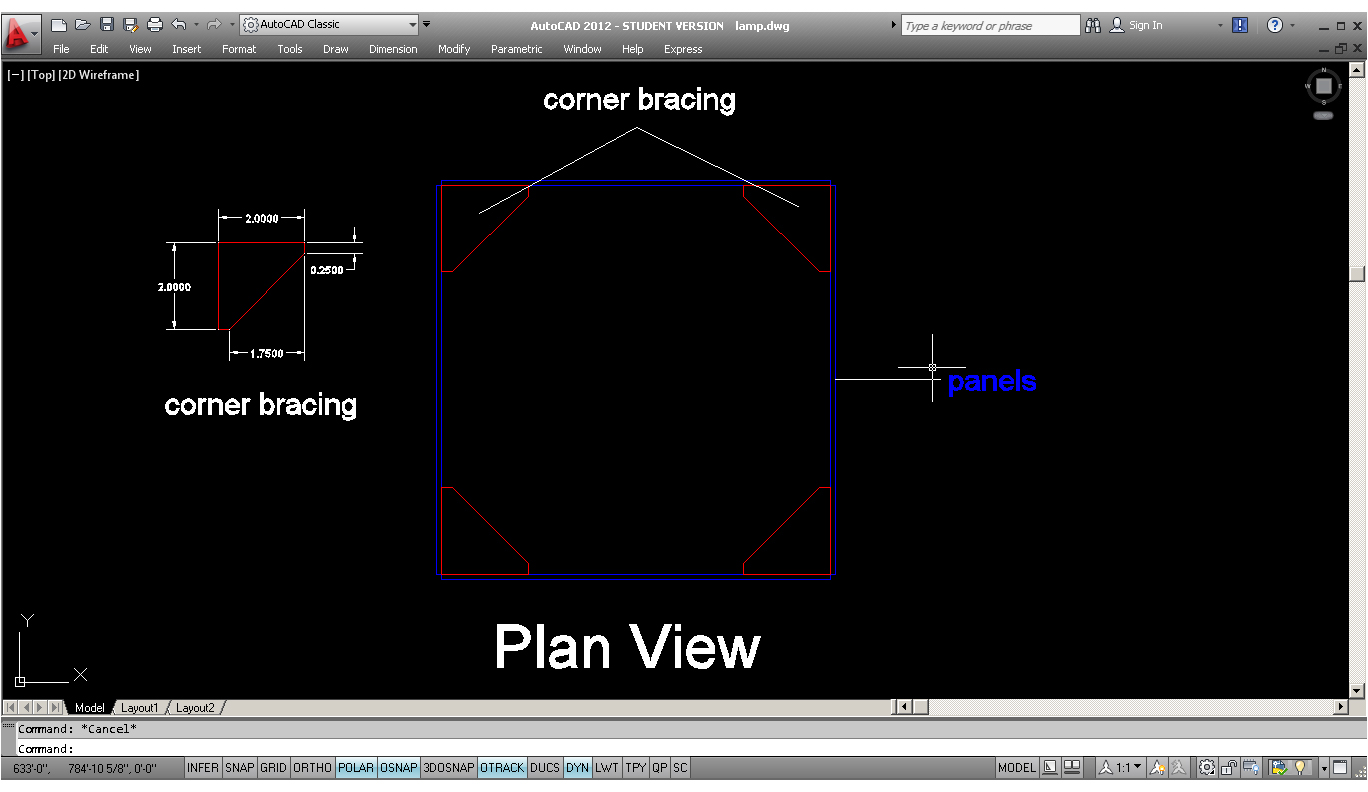This screenshot has height=792, width=1368.
Task: Click the auto-add annotation scales icon
Action: pyautogui.click(x=1179, y=768)
